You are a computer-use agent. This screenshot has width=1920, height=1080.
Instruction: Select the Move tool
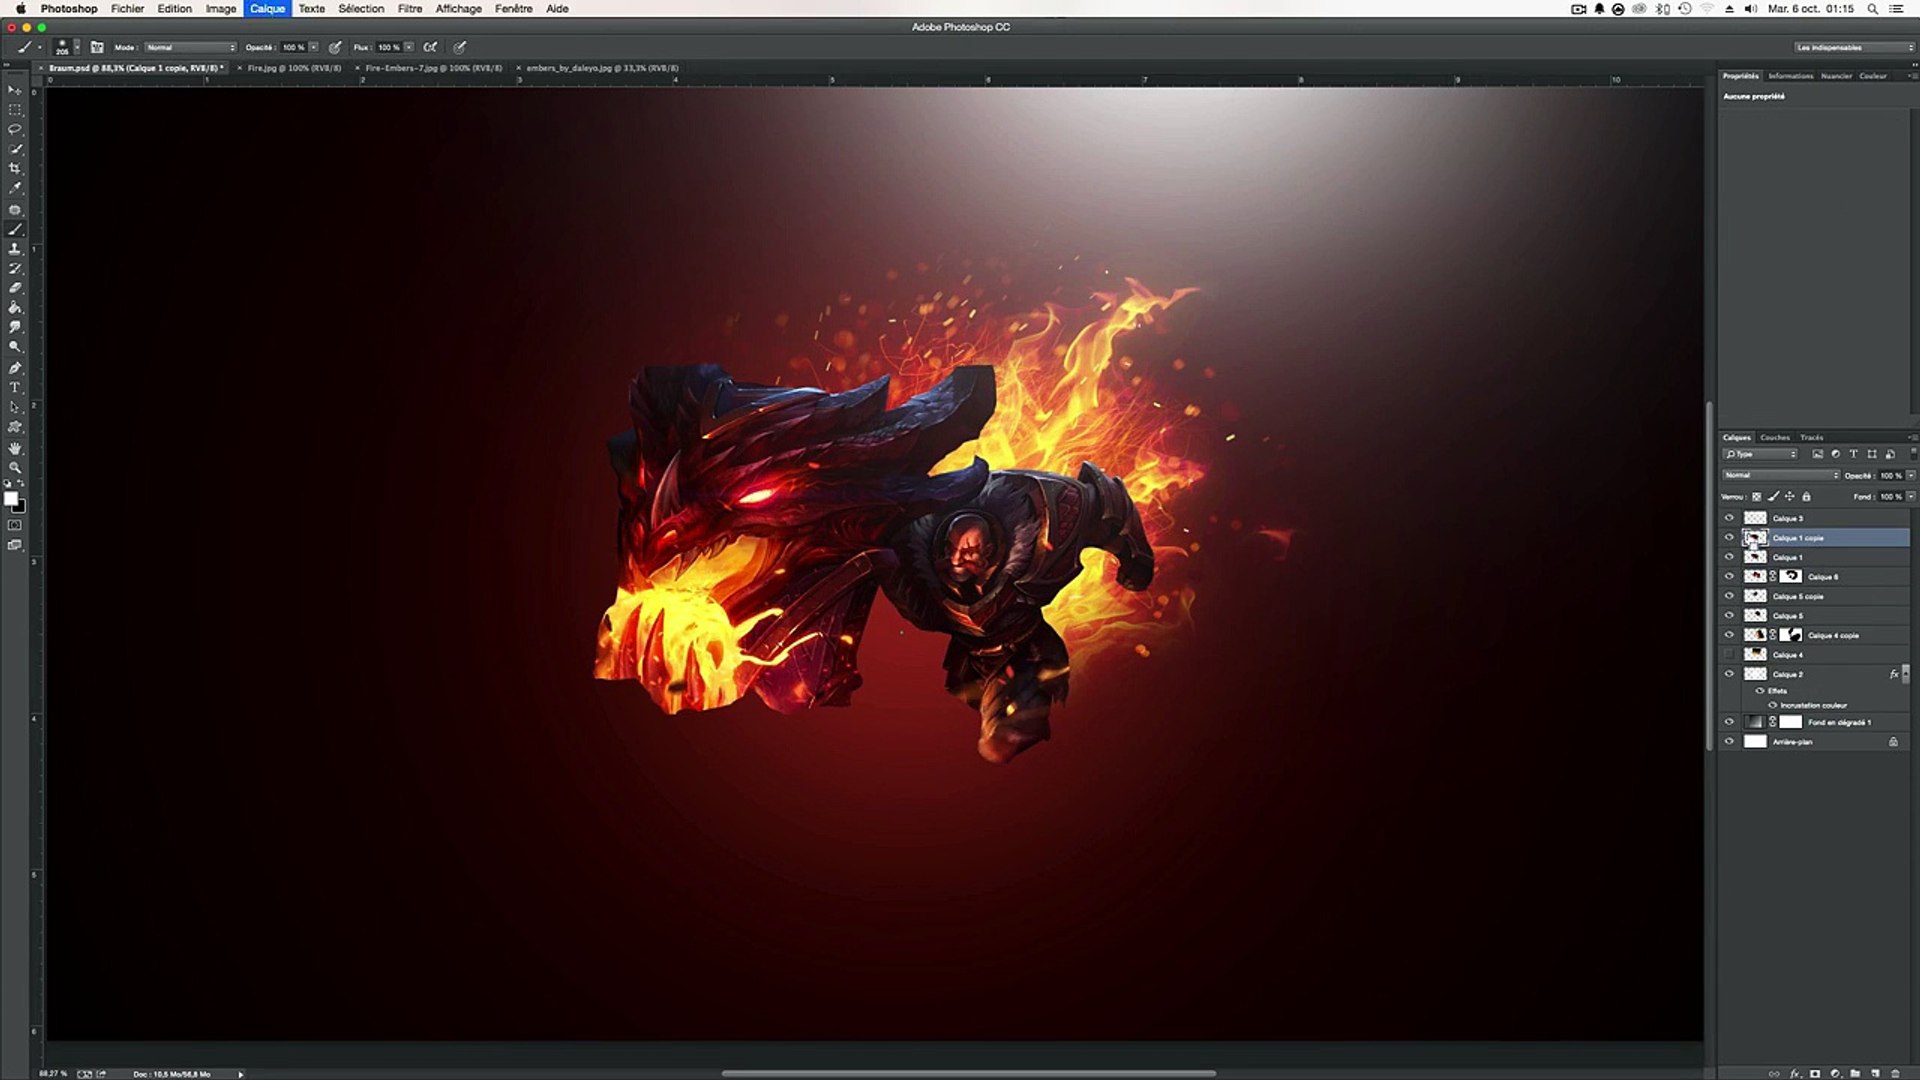point(15,90)
